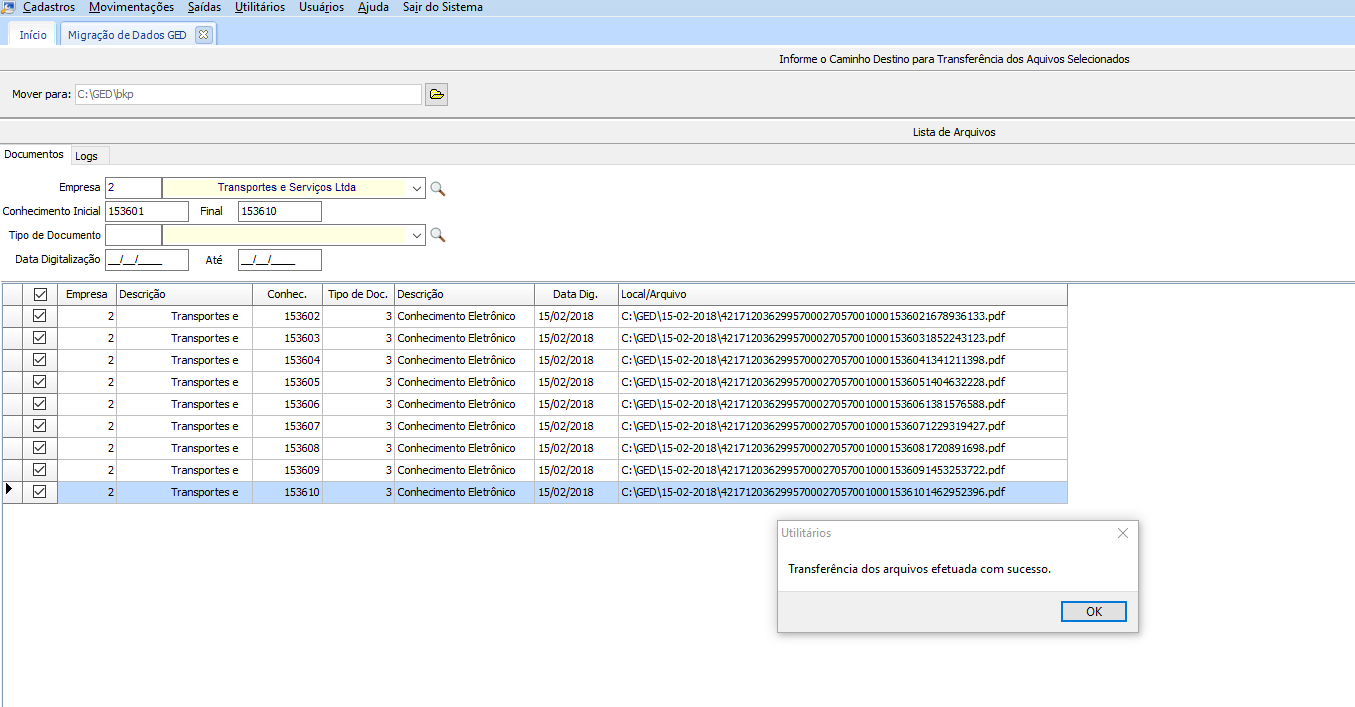1355x707 pixels.
Task: Click file path ending 1536041341211398.pdf
Action: 813,360
